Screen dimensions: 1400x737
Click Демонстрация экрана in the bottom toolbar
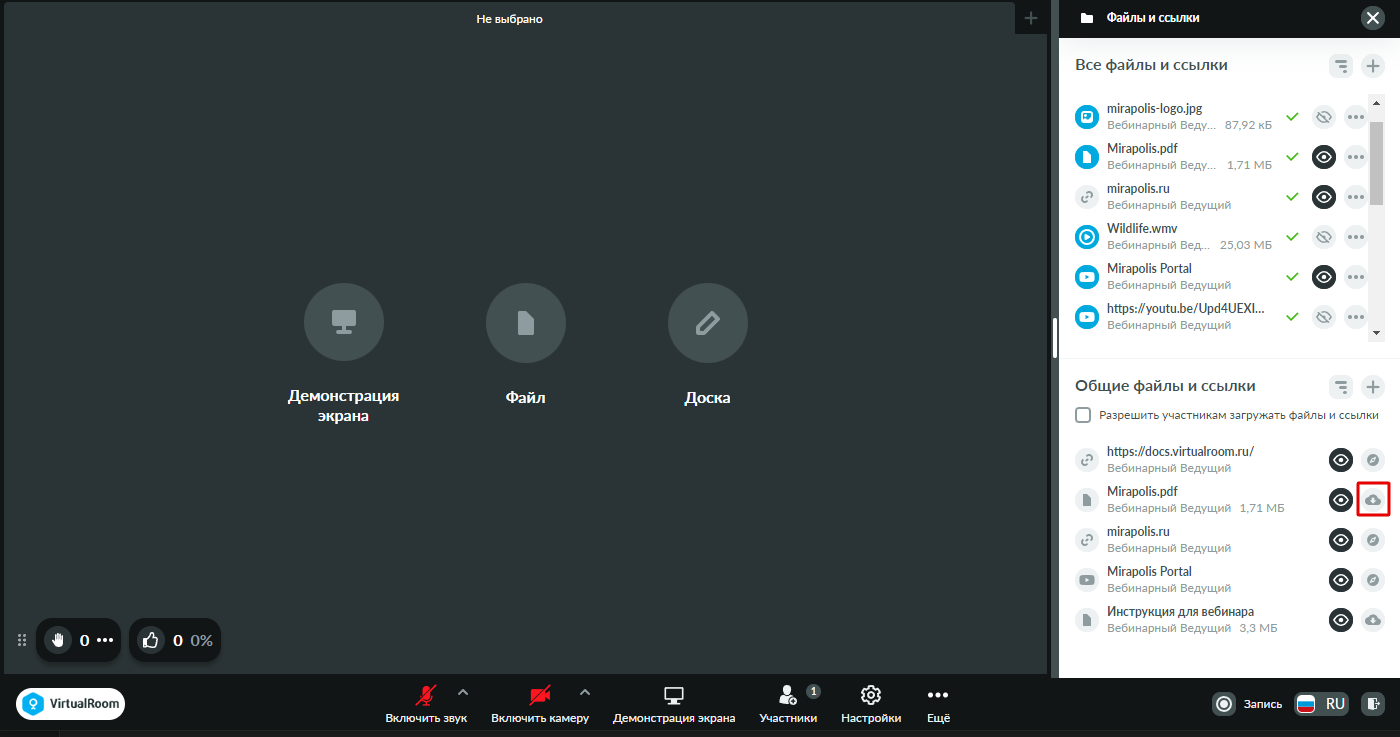pos(674,704)
